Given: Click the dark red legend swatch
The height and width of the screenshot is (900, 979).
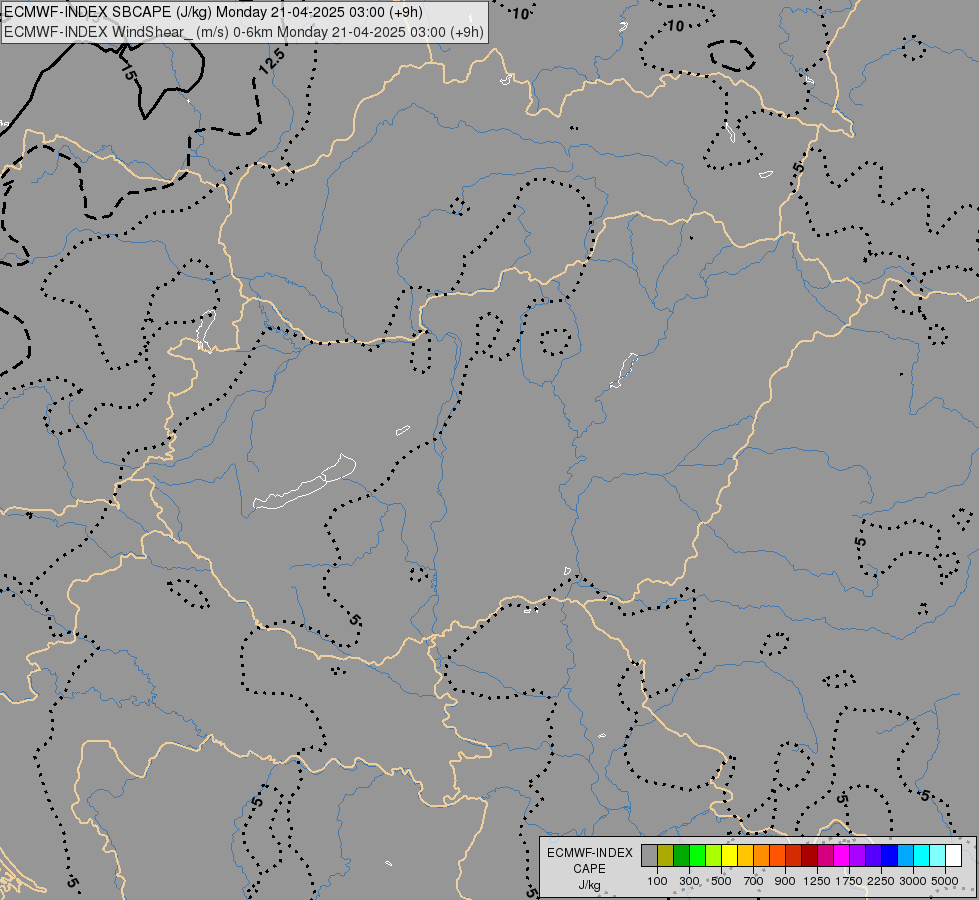Looking at the screenshot, I should pos(810,855).
